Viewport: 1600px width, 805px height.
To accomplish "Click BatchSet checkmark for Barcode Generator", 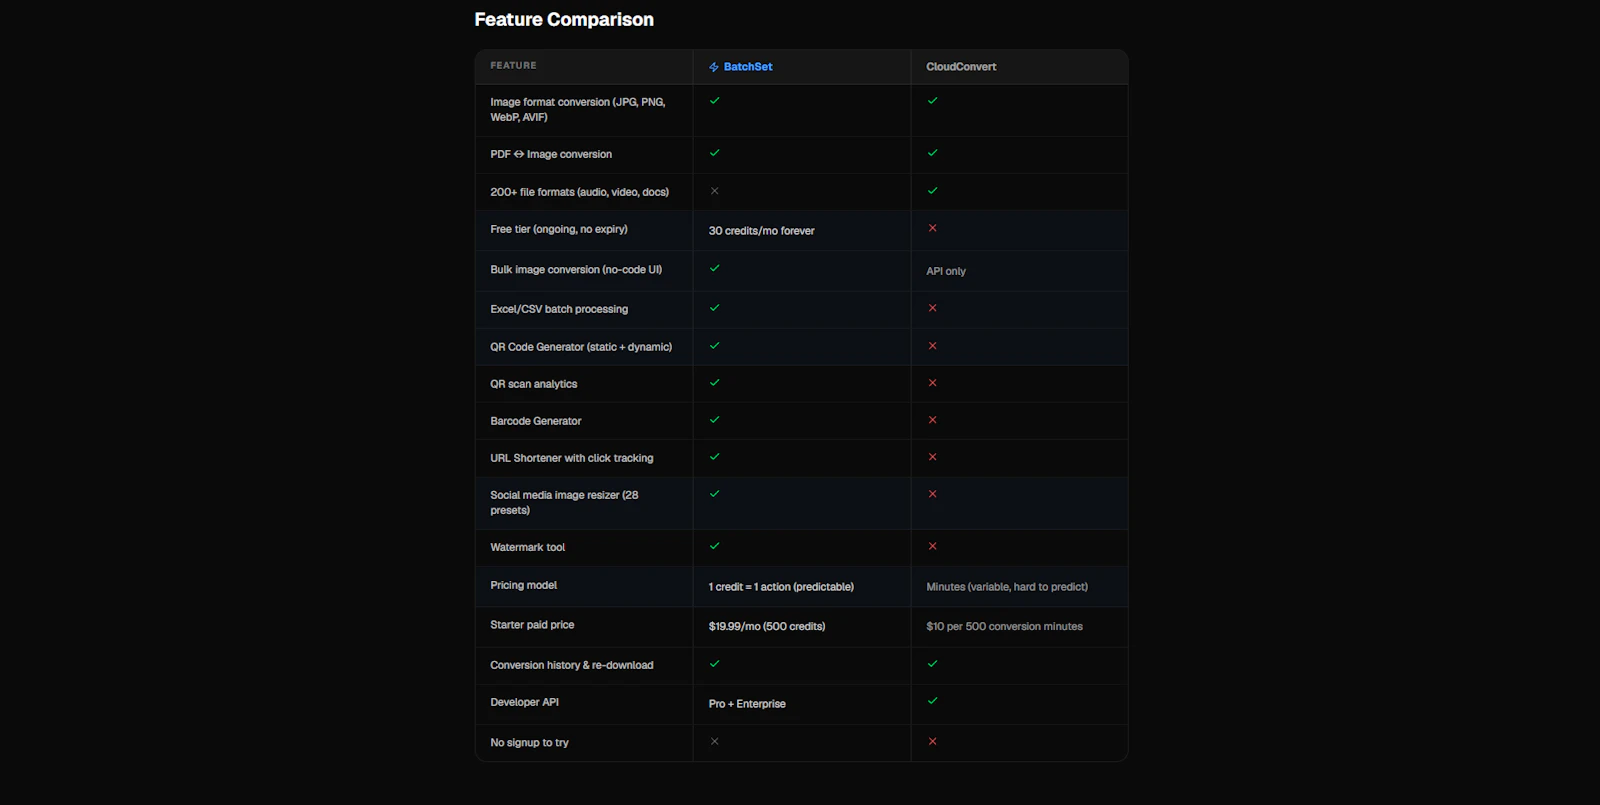I will tap(715, 420).
